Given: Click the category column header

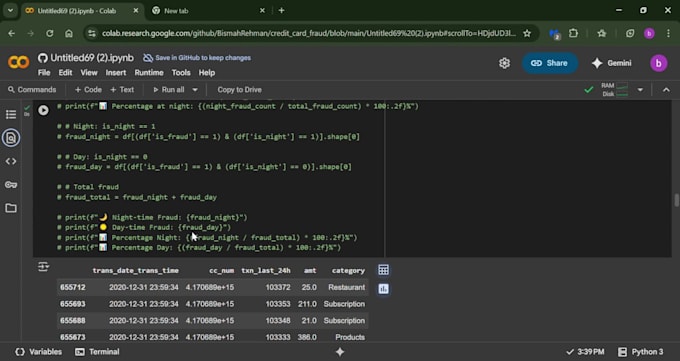Looking at the screenshot, I should click(x=348, y=270).
